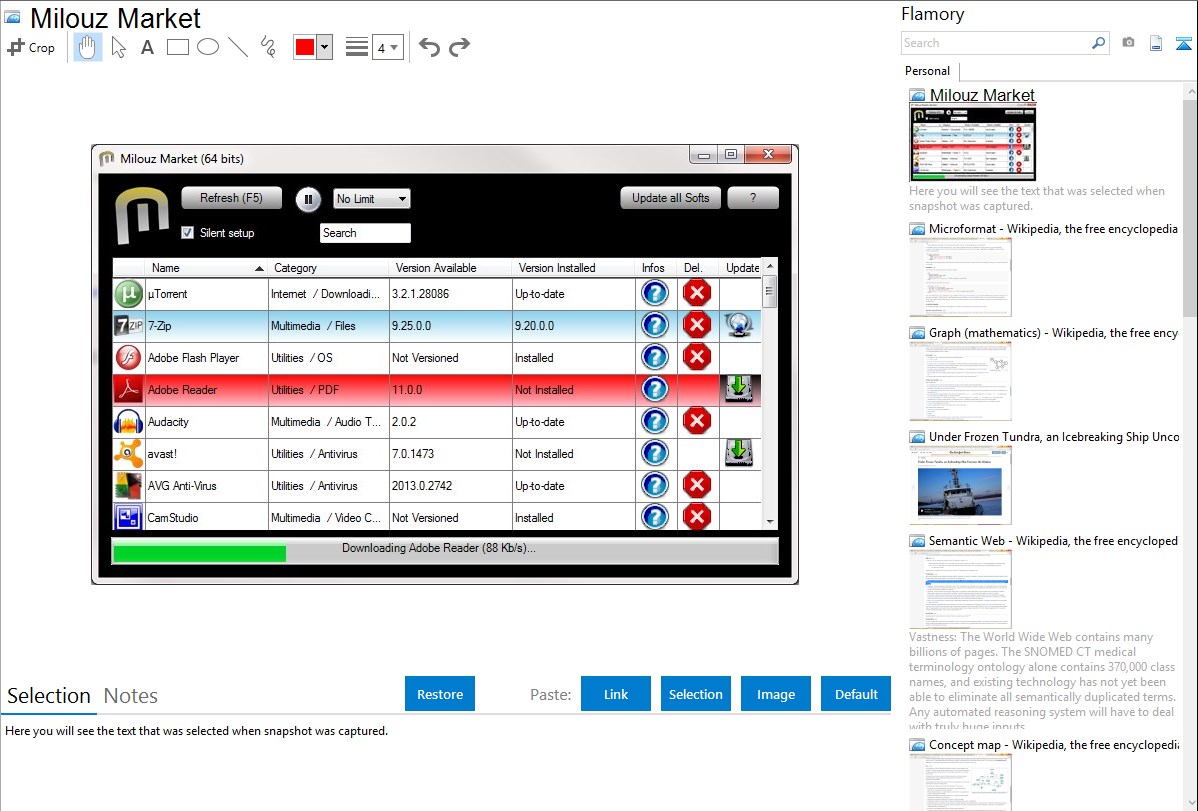Select the avast! row name
This screenshot has width=1198, height=811.
click(x=162, y=453)
